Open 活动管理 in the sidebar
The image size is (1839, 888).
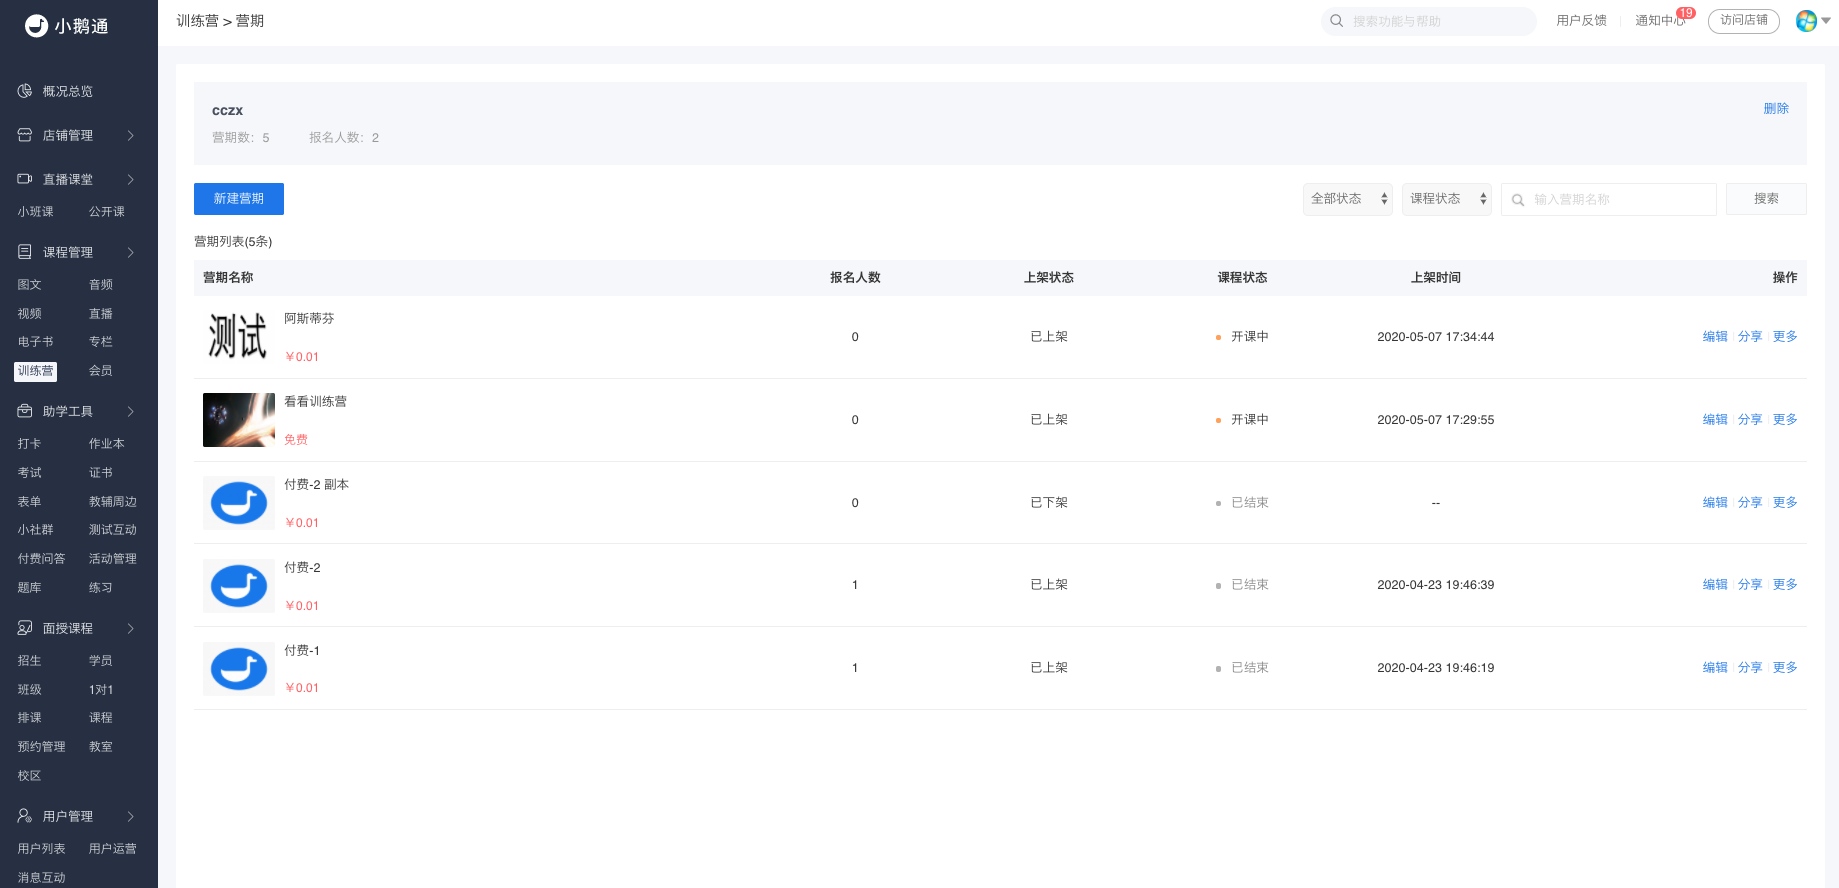coord(113,559)
